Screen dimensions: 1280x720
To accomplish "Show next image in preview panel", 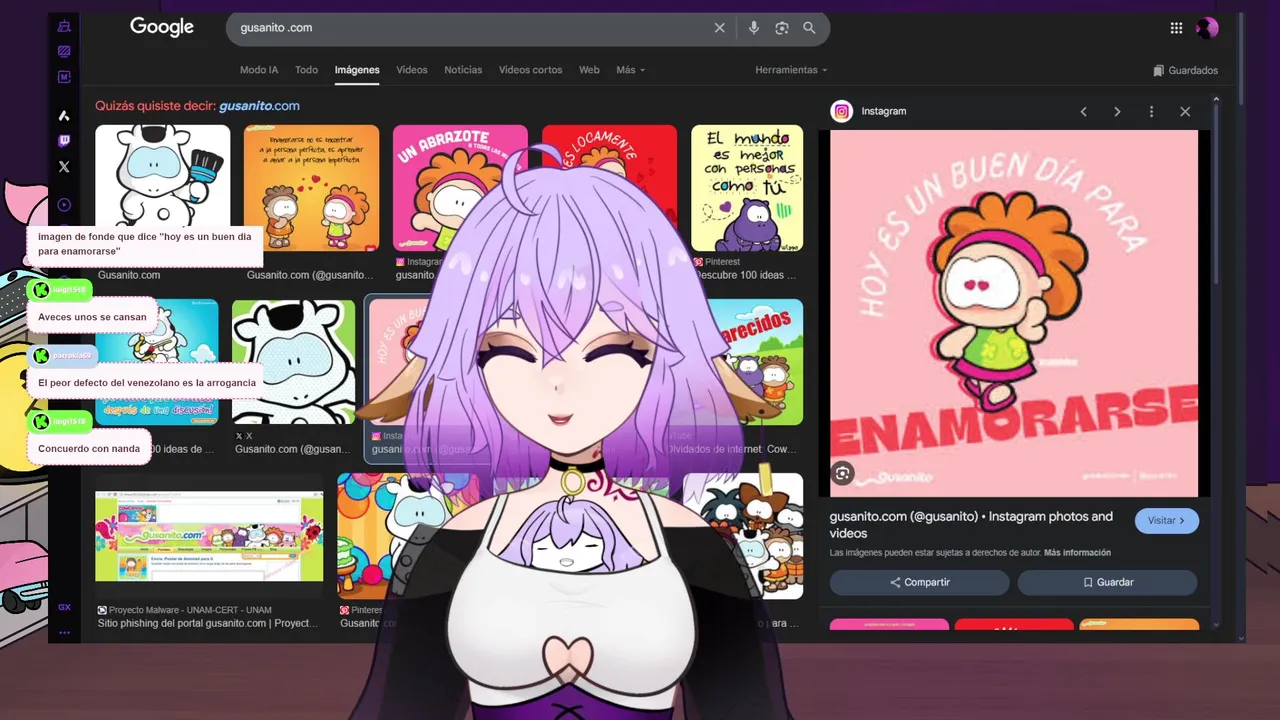I will click(1117, 112).
